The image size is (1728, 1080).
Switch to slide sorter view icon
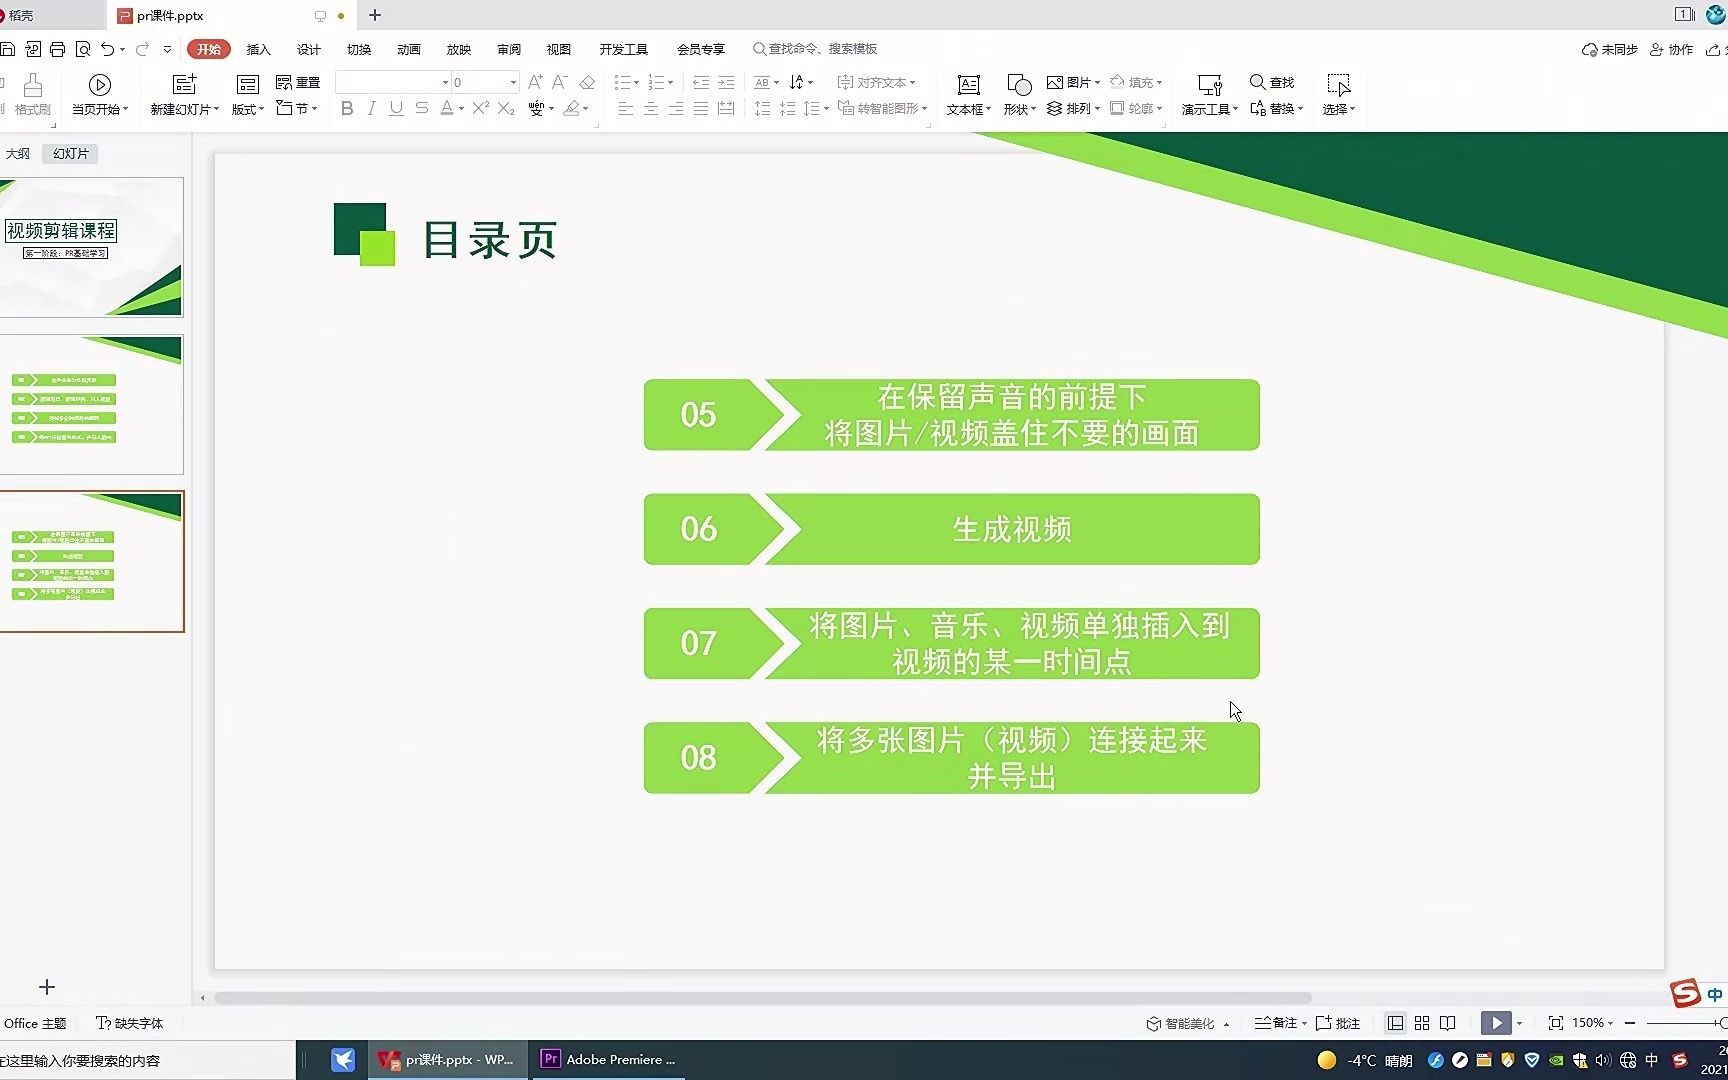(1422, 1023)
